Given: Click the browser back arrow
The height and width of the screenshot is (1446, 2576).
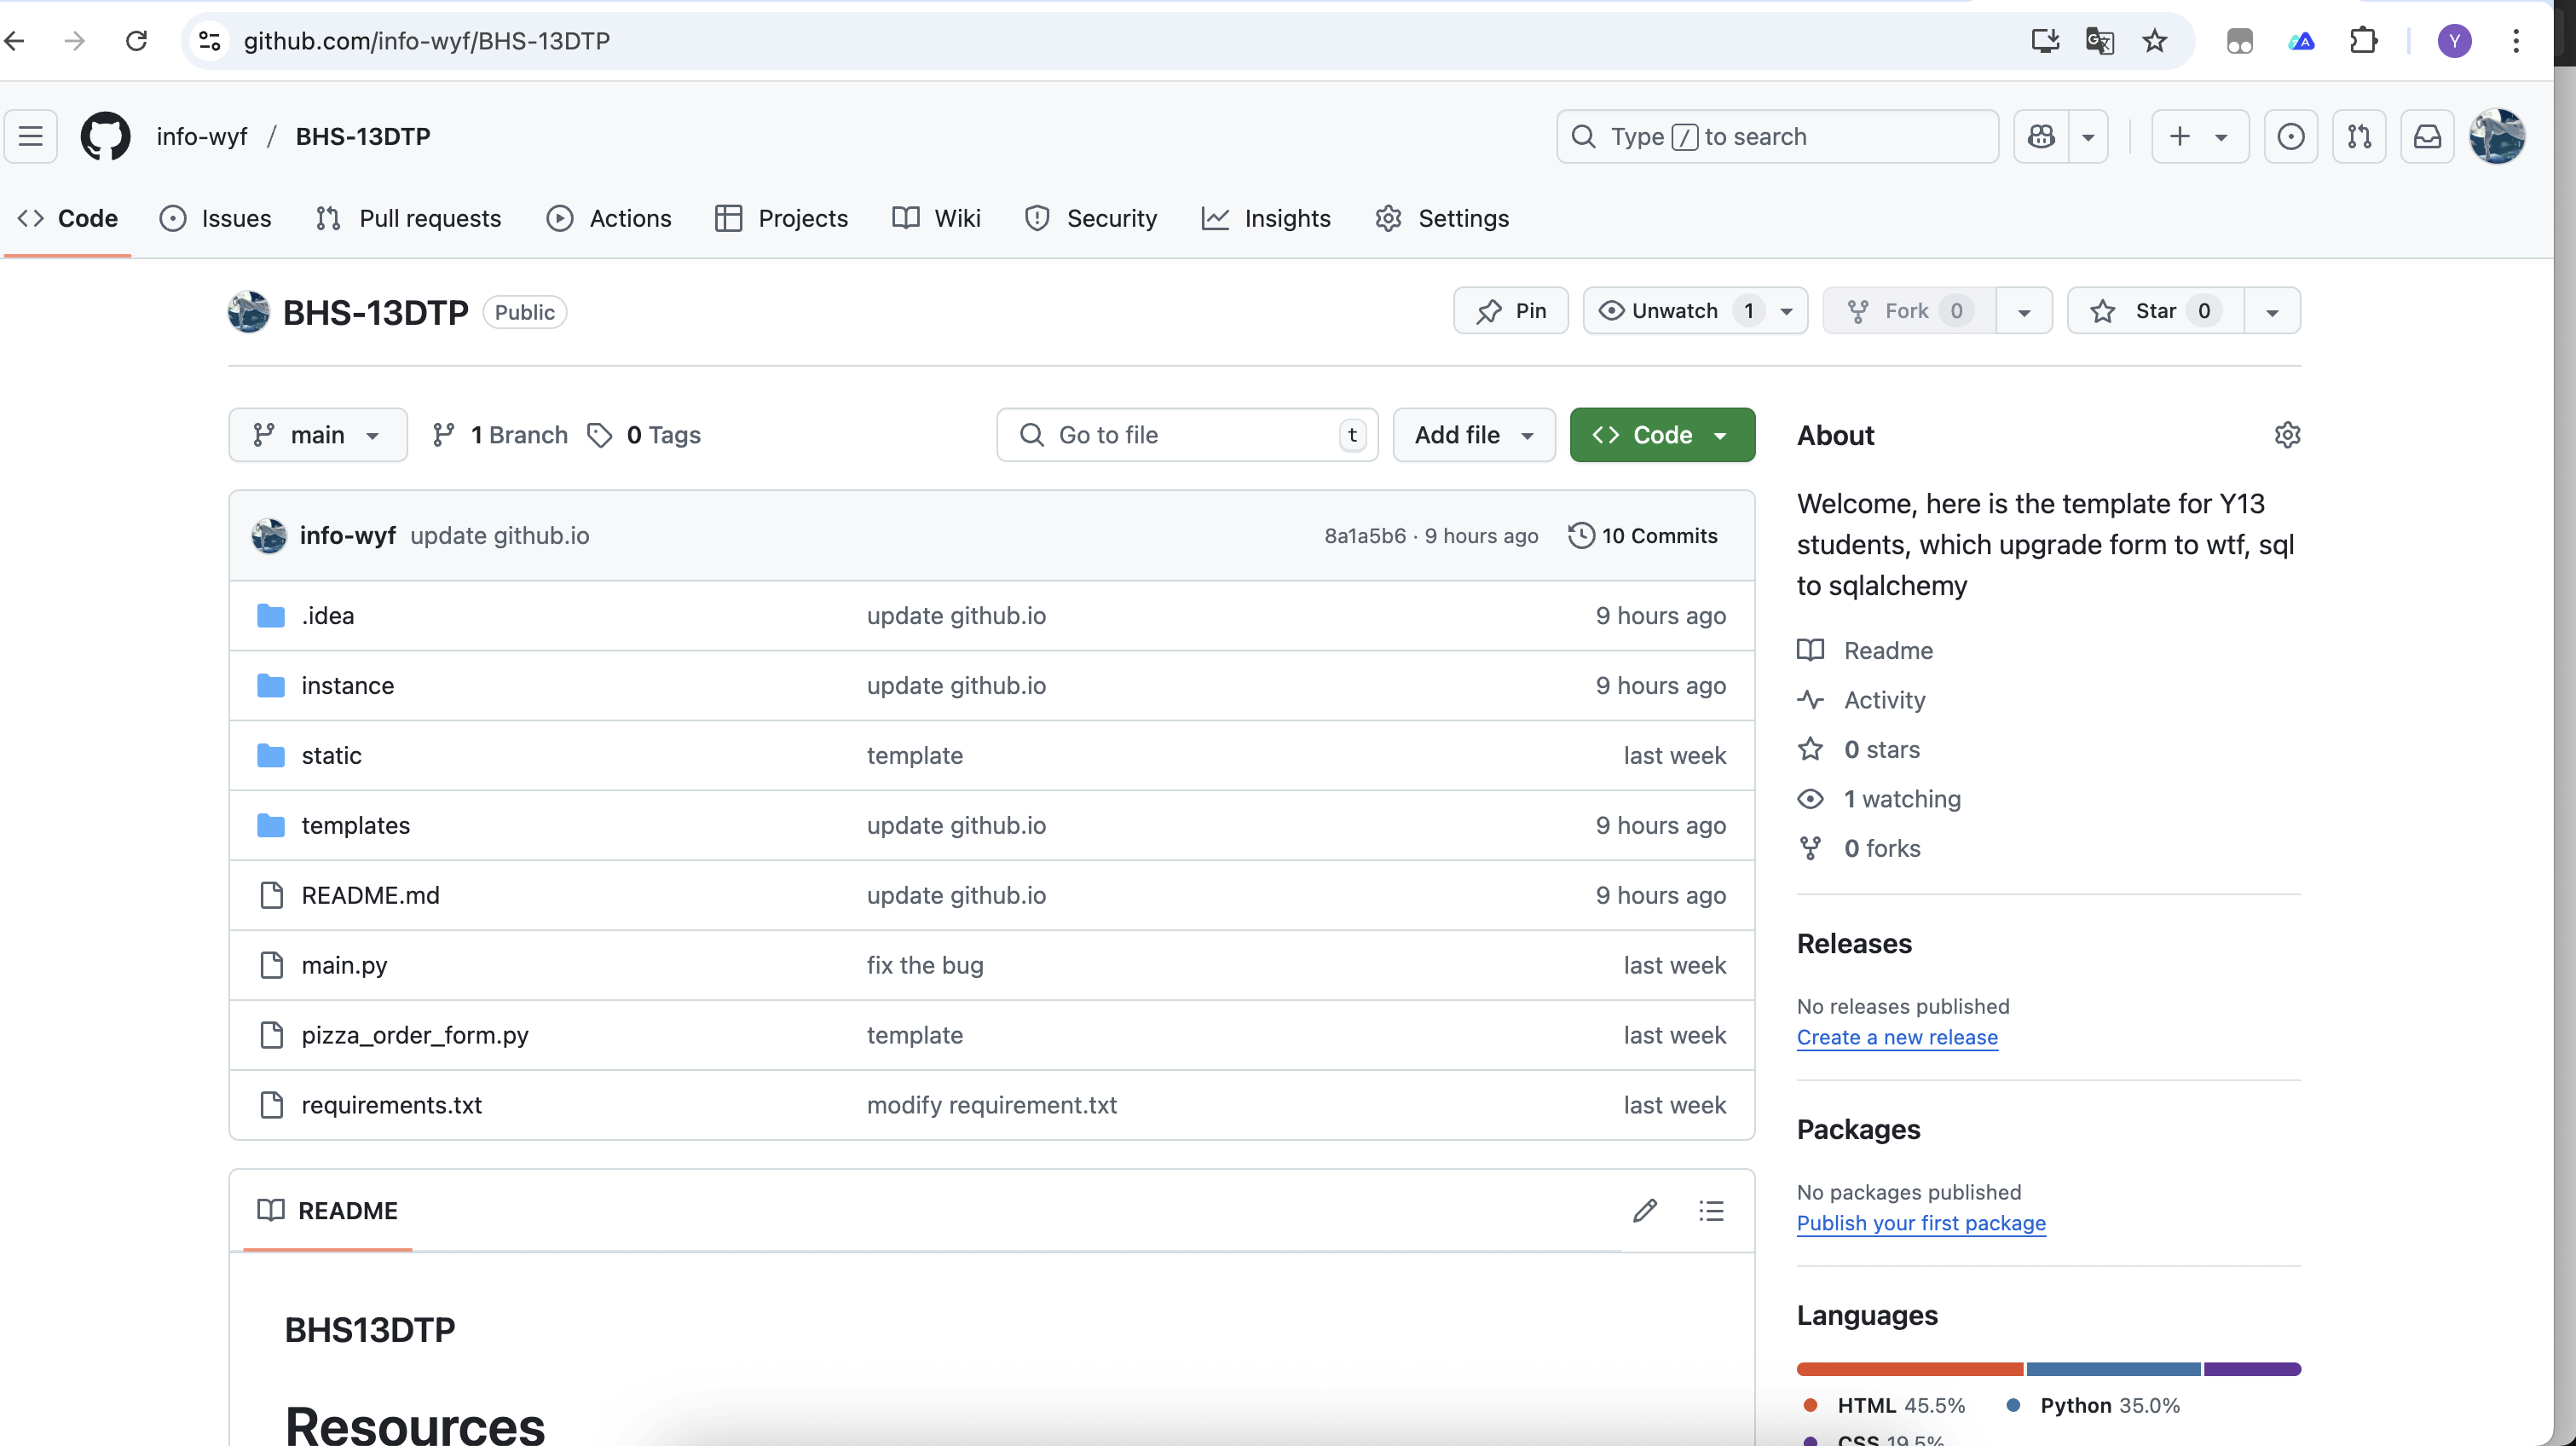Looking at the screenshot, I should click(15, 41).
